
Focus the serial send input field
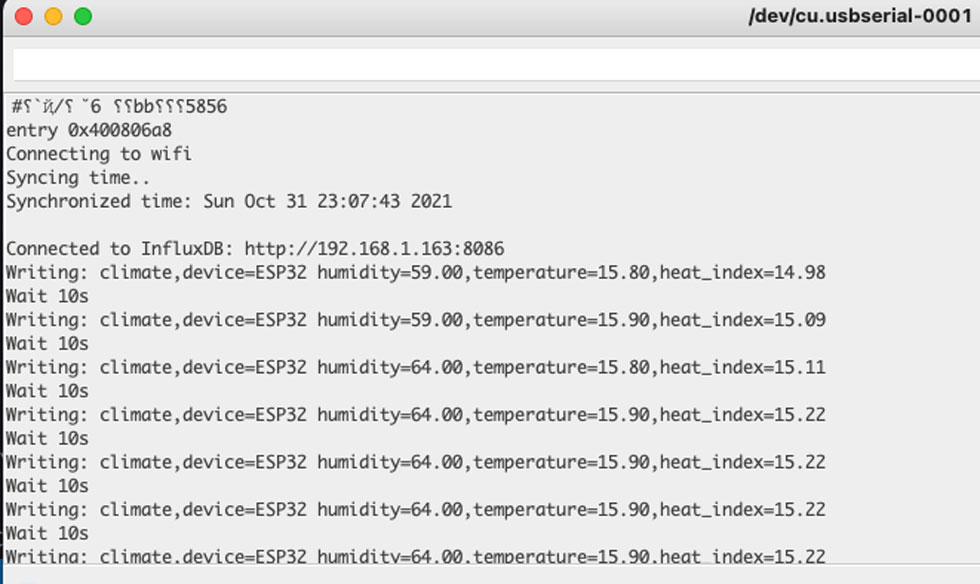[496, 64]
